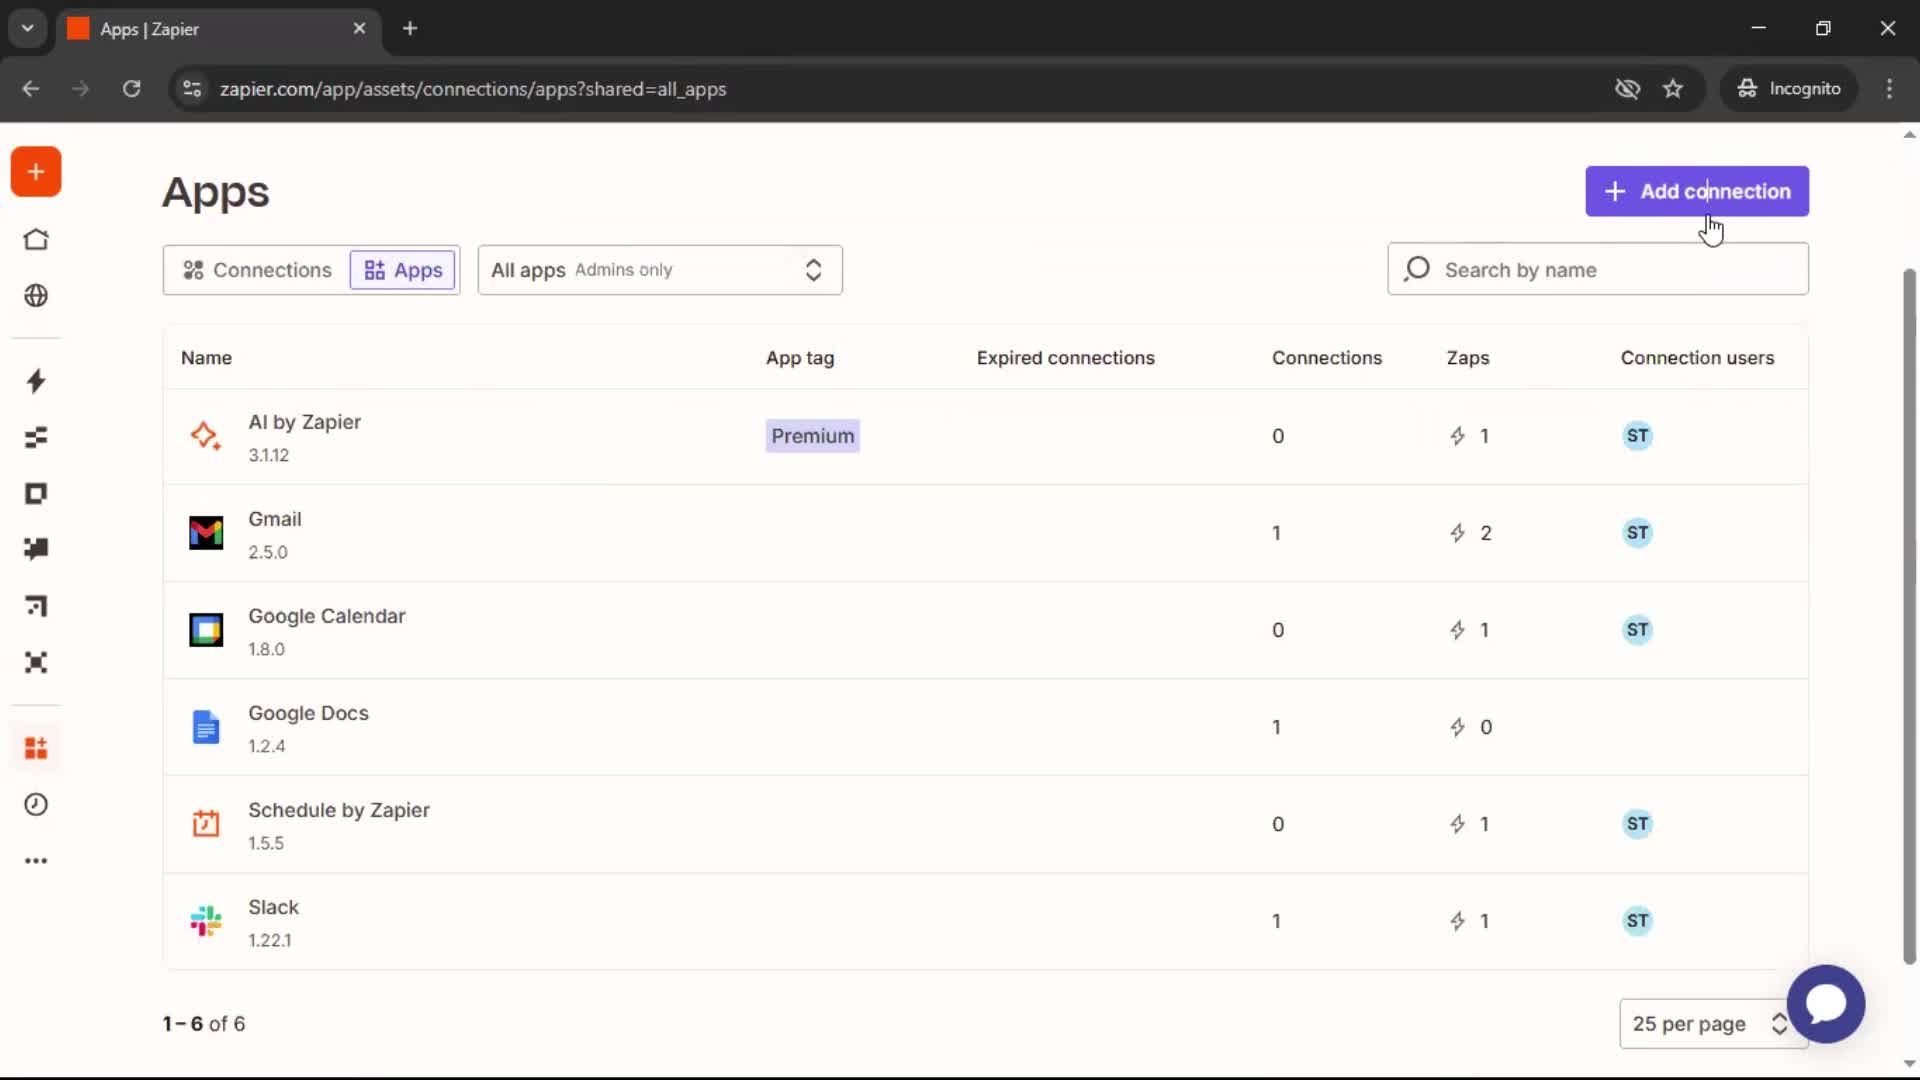Click the Connections column header
Screen dimensions: 1920x1080
pos(1327,358)
